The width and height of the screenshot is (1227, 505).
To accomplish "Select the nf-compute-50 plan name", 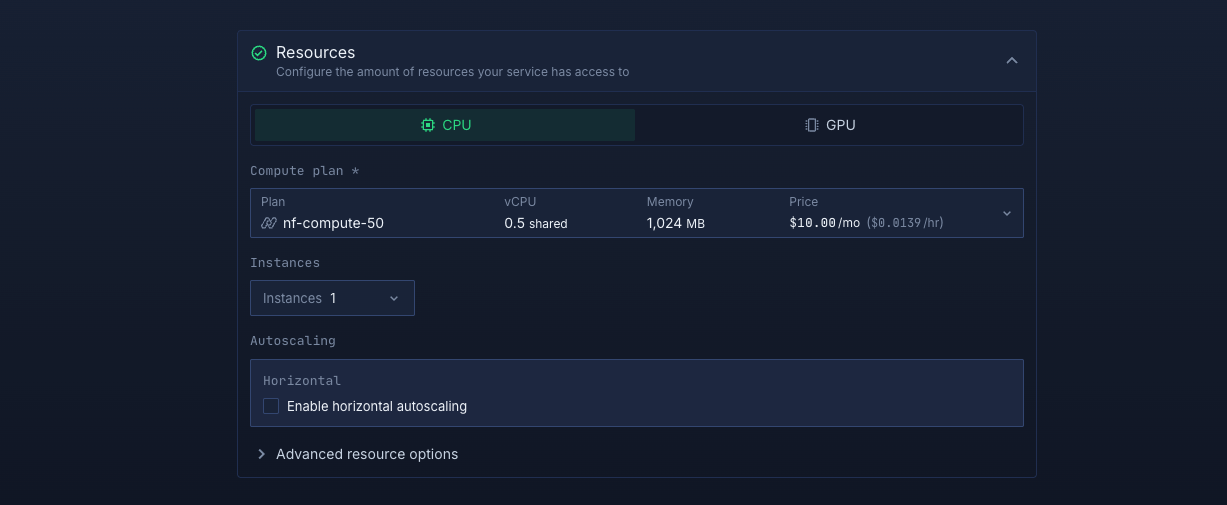I will [333, 223].
